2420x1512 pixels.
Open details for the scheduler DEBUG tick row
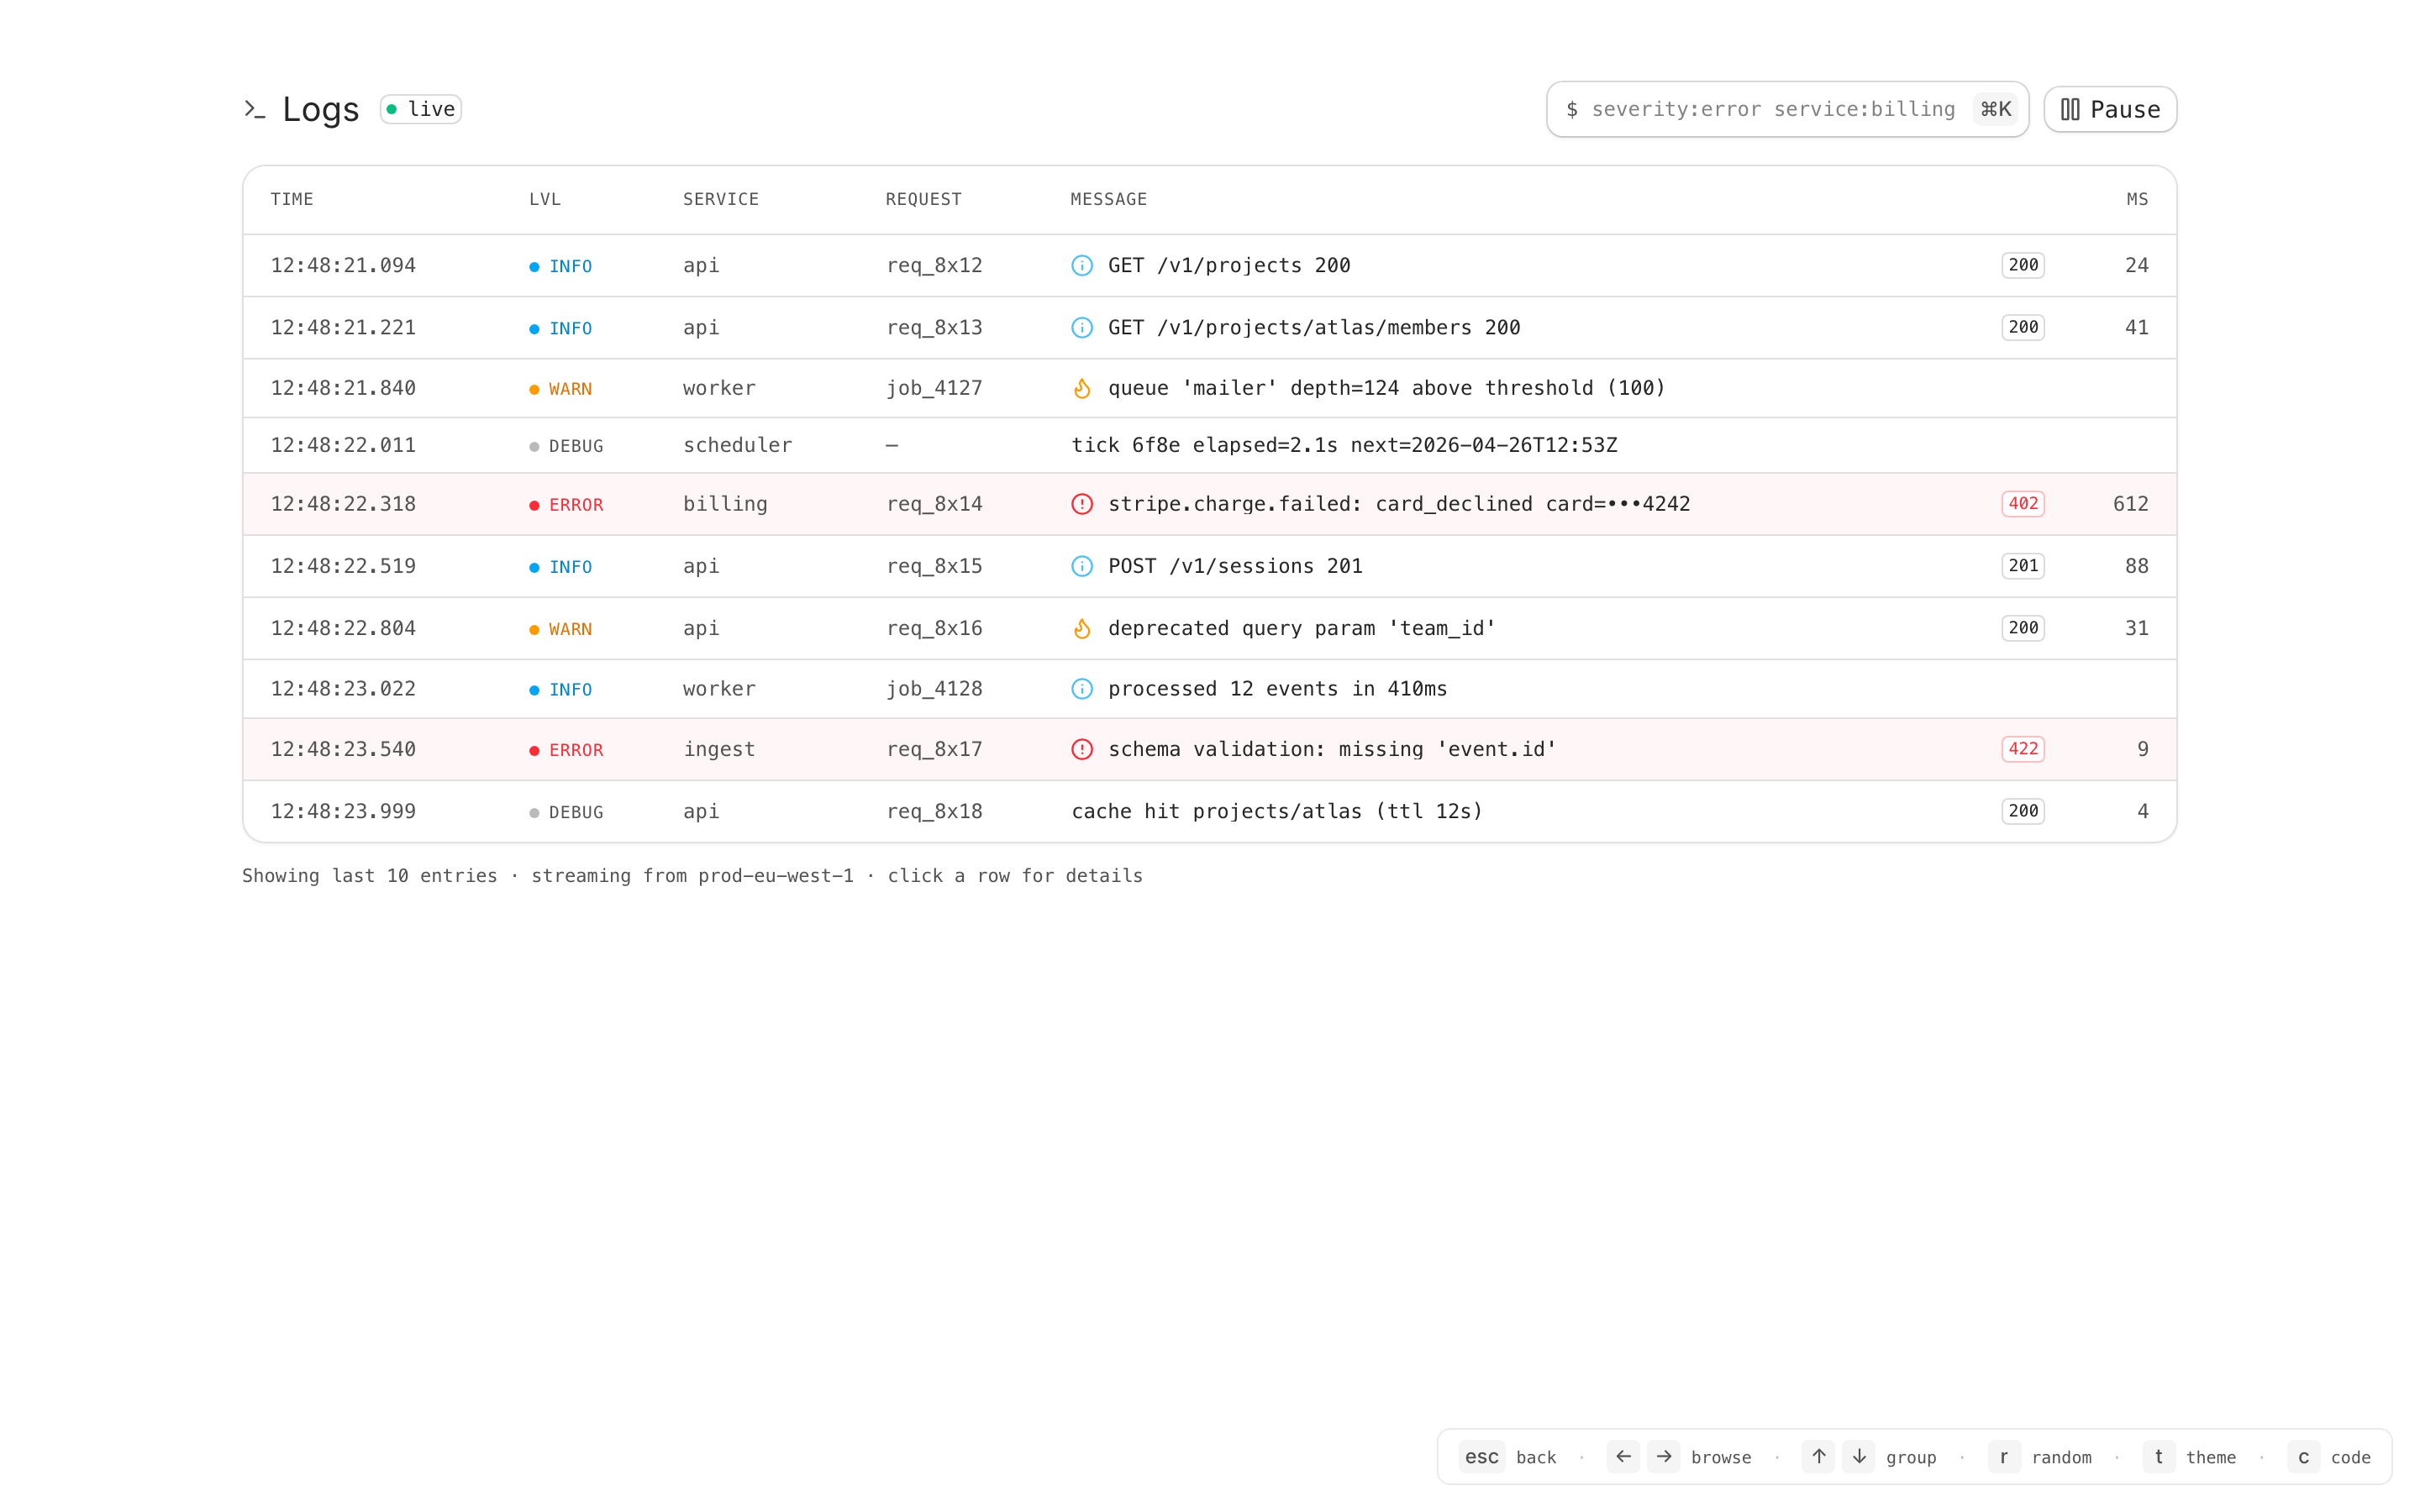click(1344, 445)
